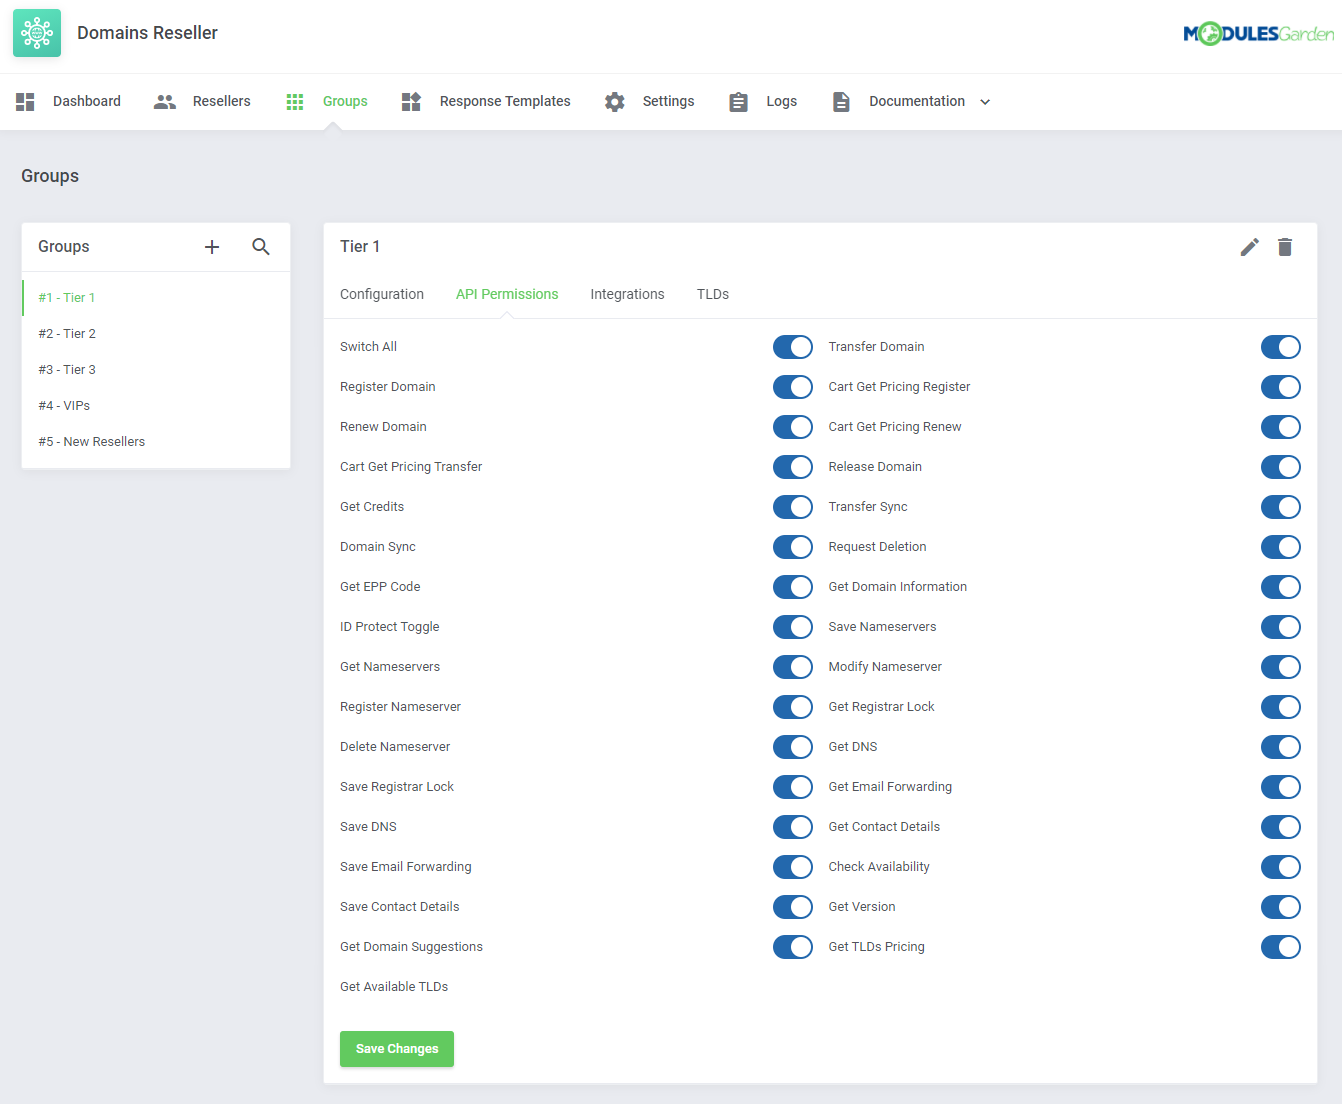Open the TLDs tab

(712, 294)
